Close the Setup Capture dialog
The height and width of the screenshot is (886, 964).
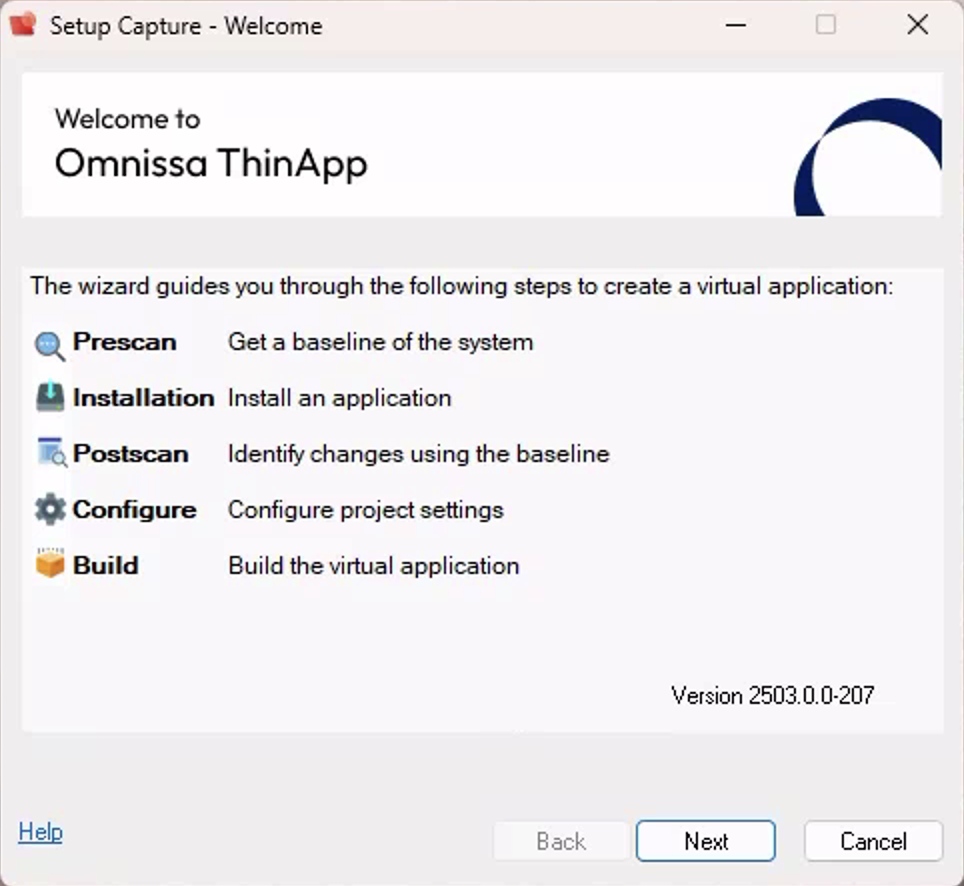point(917,25)
